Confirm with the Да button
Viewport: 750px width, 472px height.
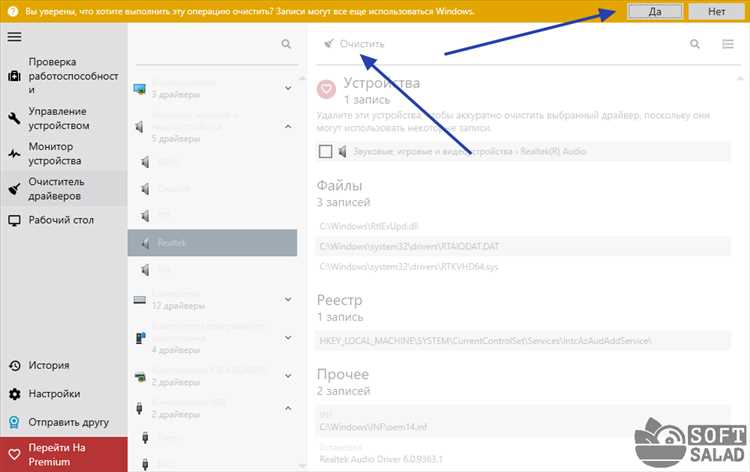point(655,11)
